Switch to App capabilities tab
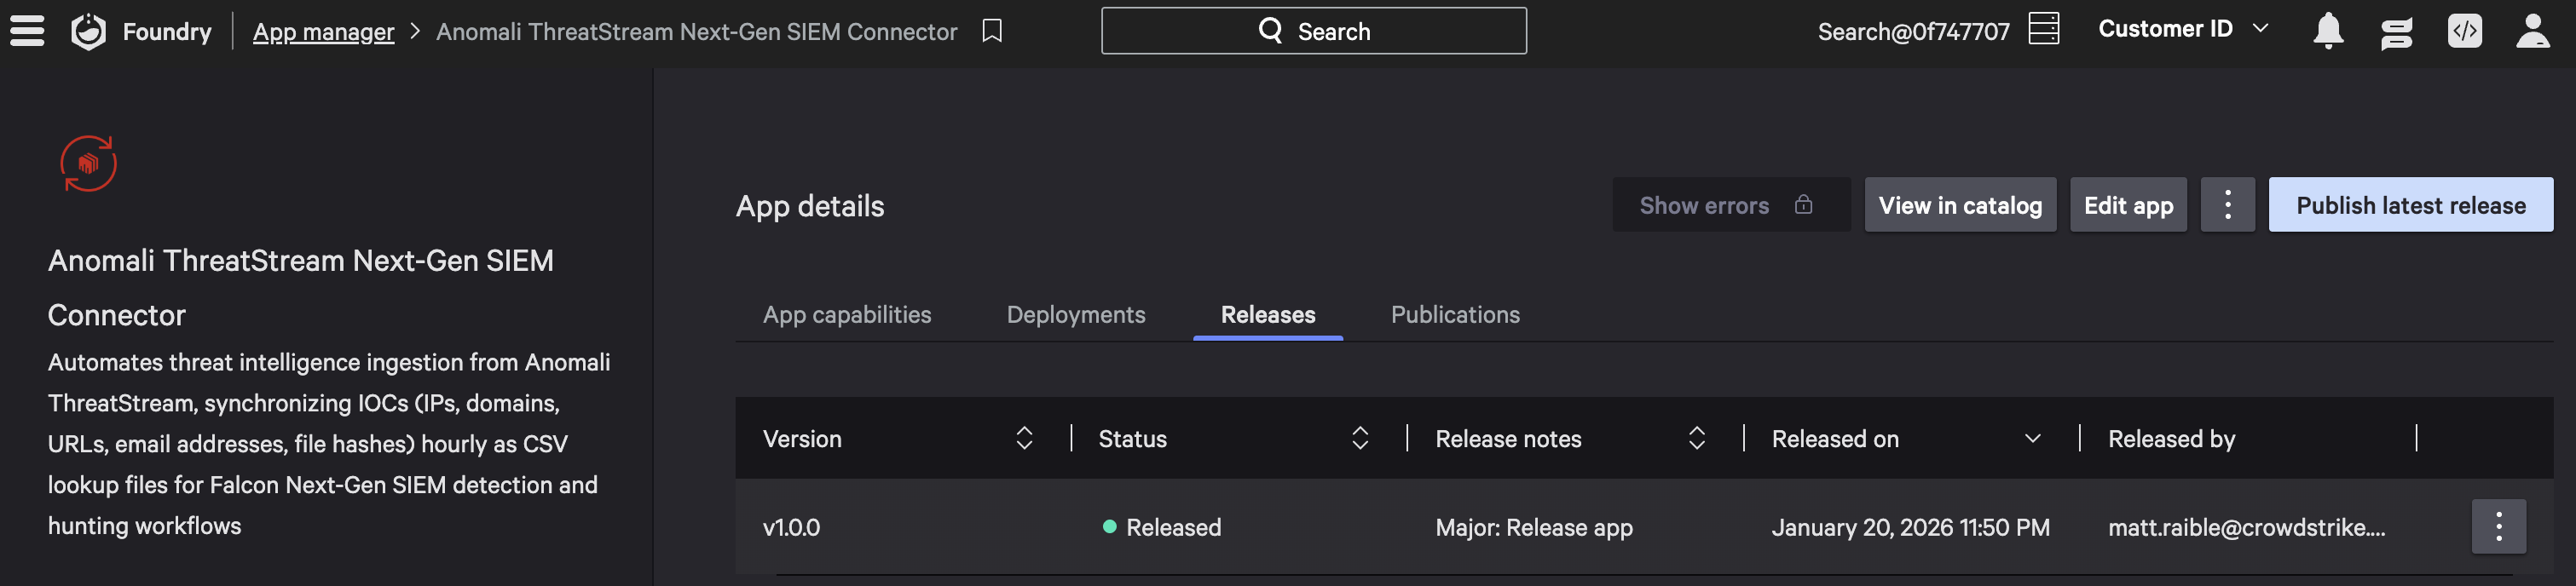Viewport: 2576px width, 586px height. (847, 314)
